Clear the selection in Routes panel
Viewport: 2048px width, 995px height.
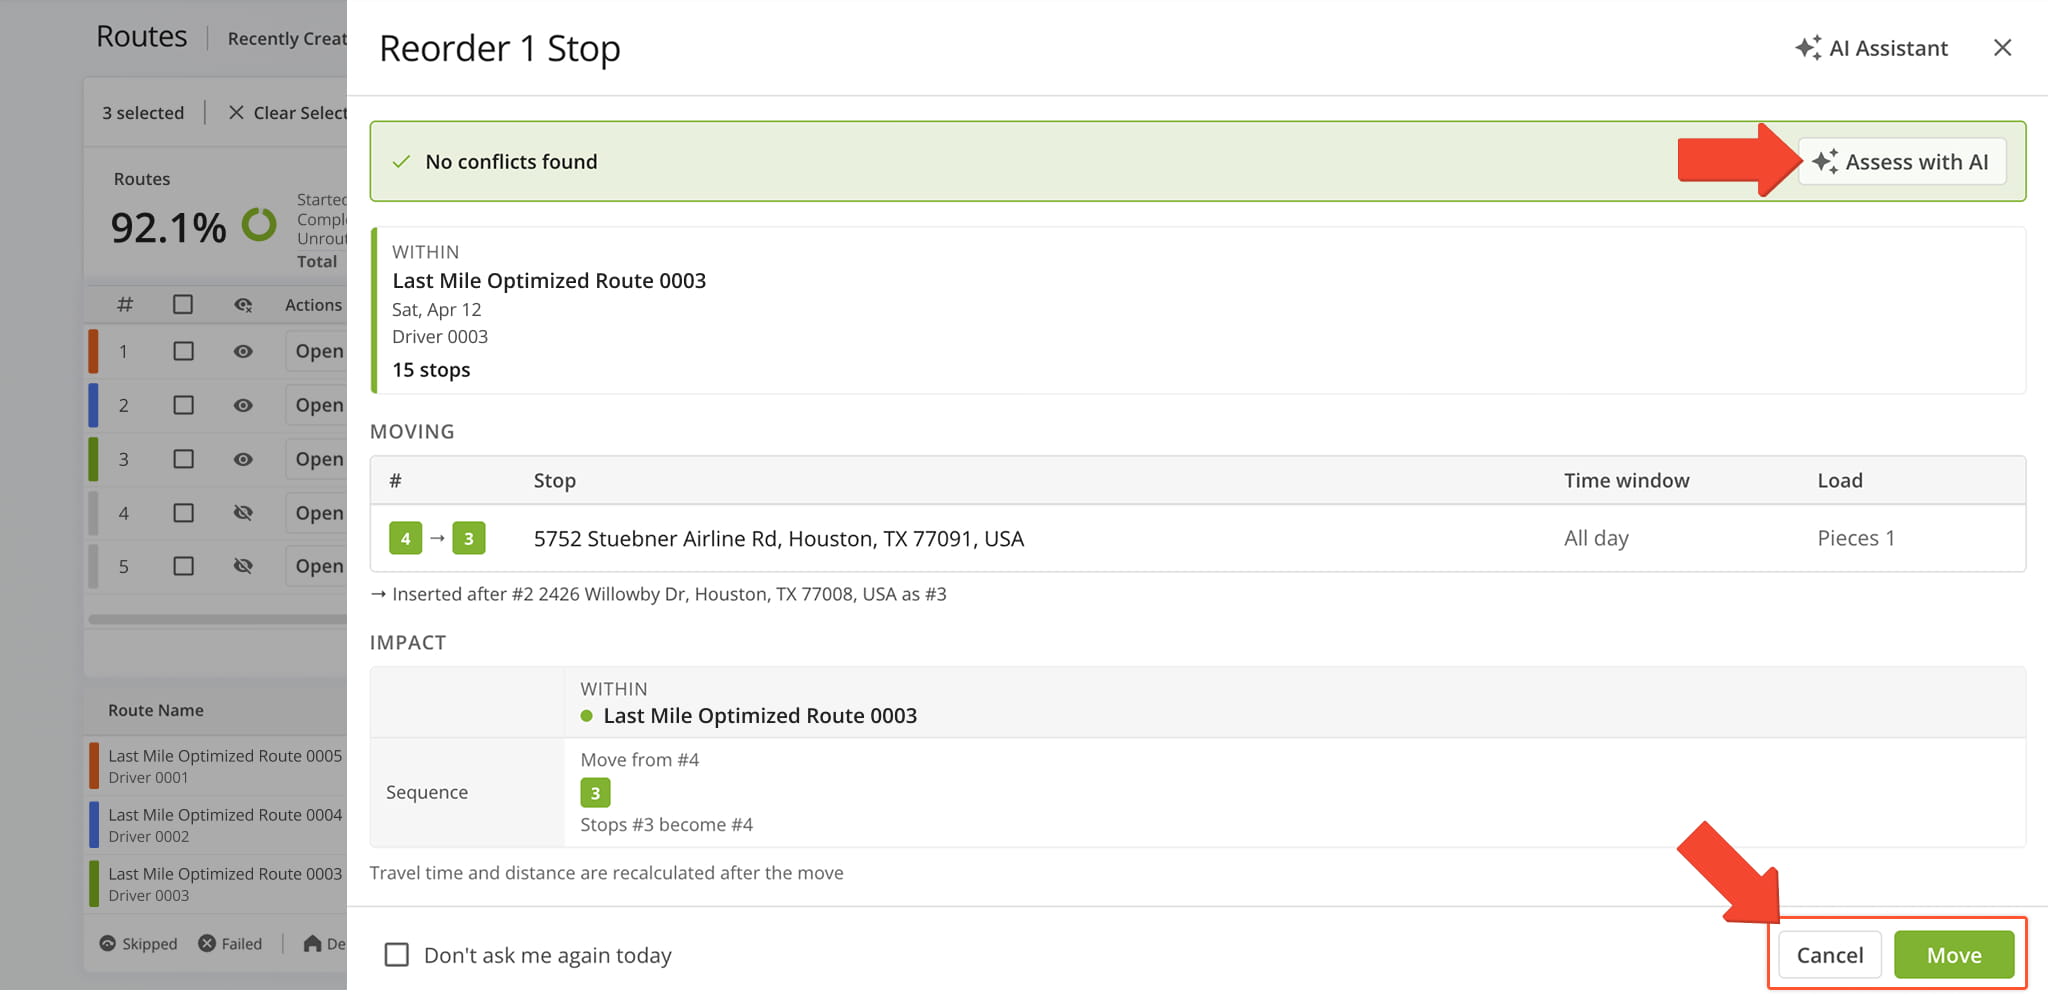[288, 113]
